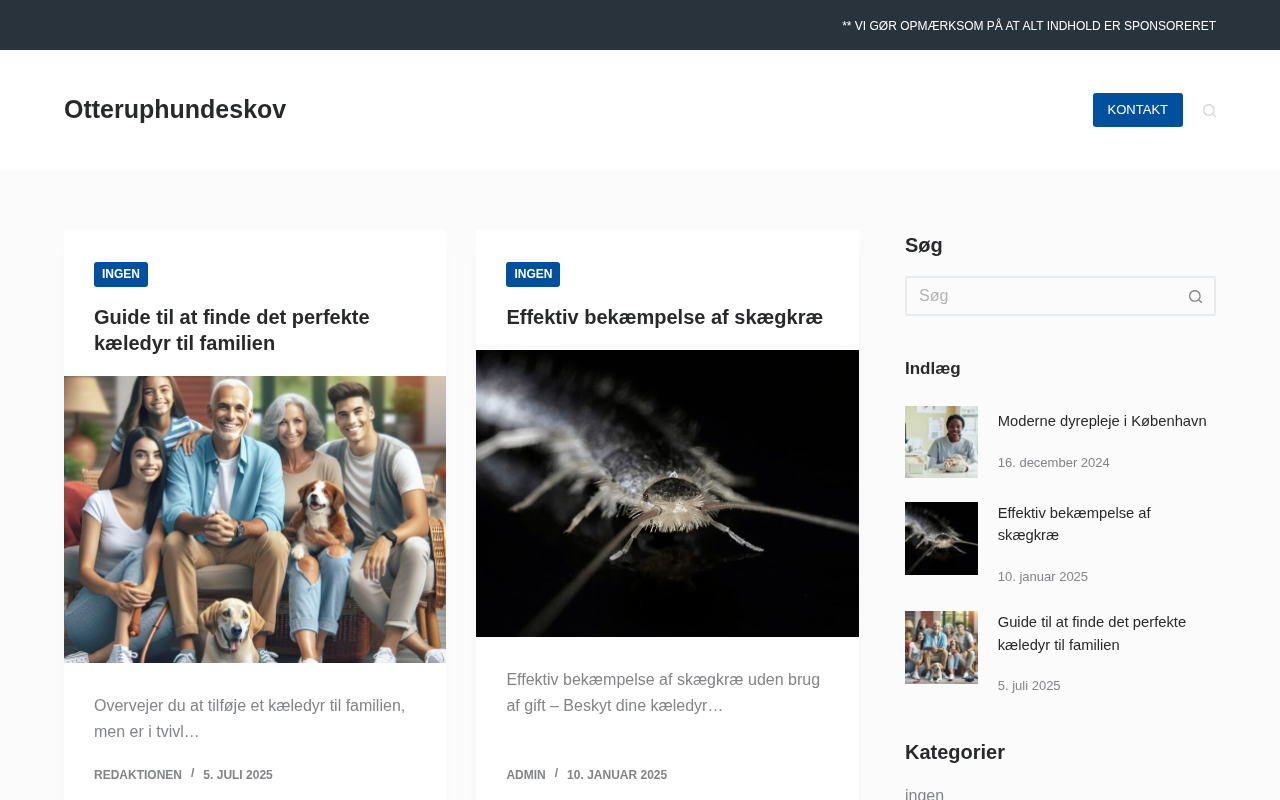This screenshot has height=800, width=1280.
Task: Select the '5. juli 2025' sidebar date
Action: coord(1029,686)
